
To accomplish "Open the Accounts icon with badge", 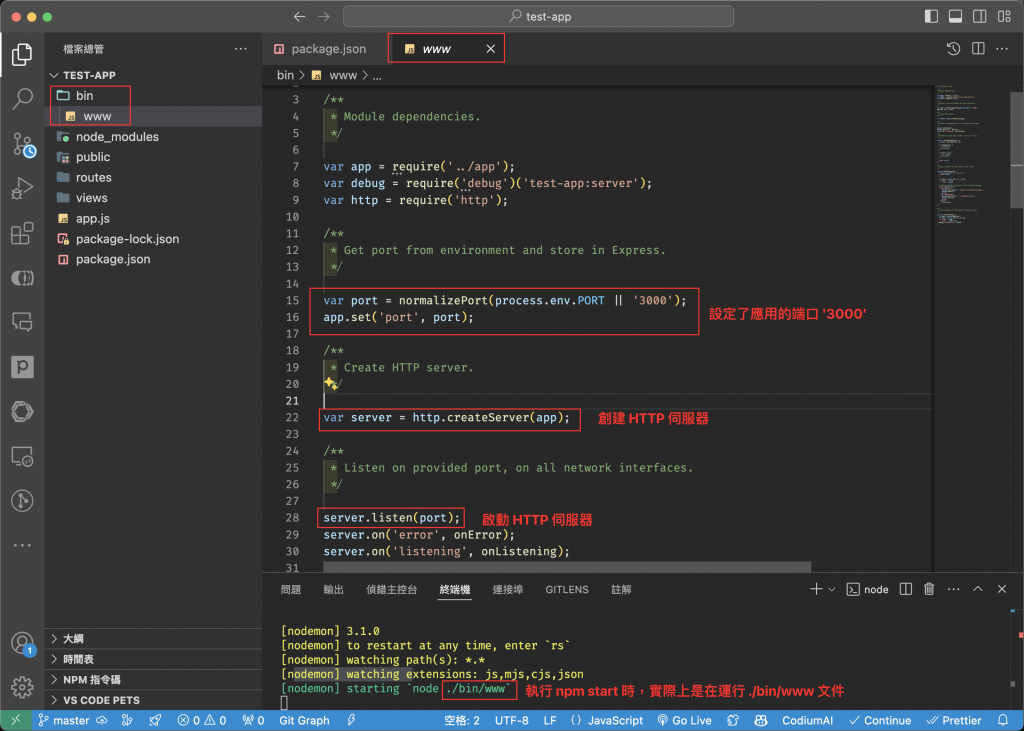I will pyautogui.click(x=22, y=643).
